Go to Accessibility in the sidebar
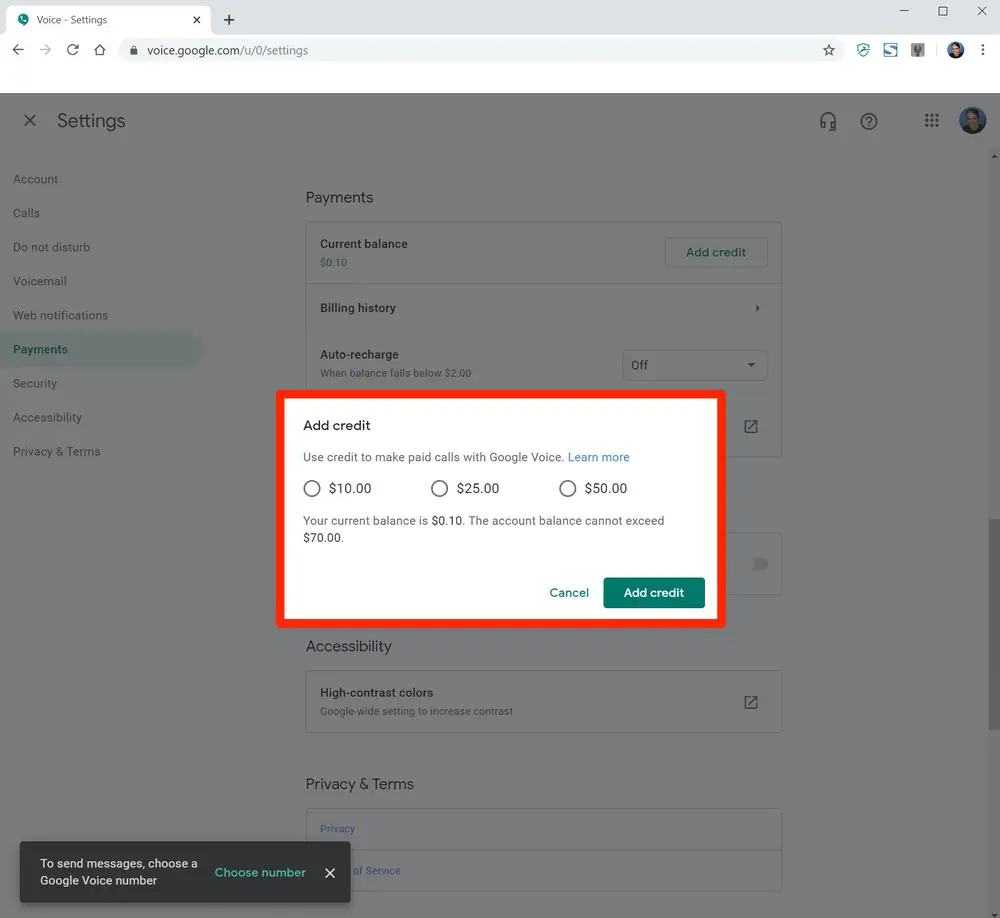The height and width of the screenshot is (918, 1000). point(47,417)
